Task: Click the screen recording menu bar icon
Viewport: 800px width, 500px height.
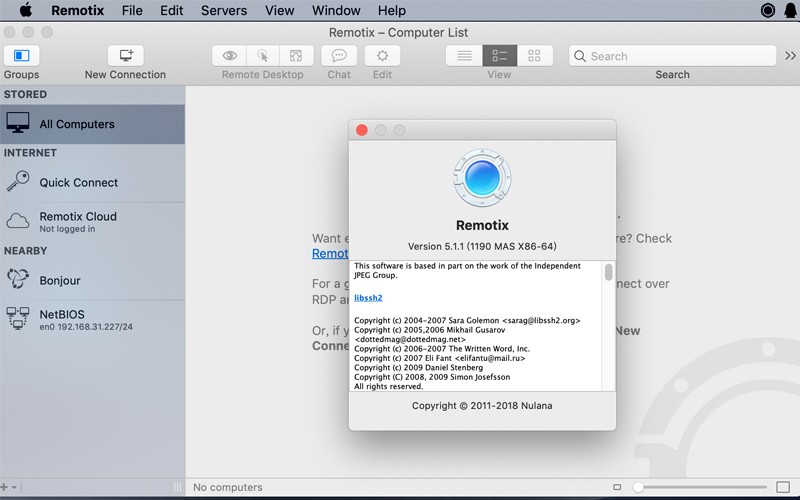Action: 767,10
